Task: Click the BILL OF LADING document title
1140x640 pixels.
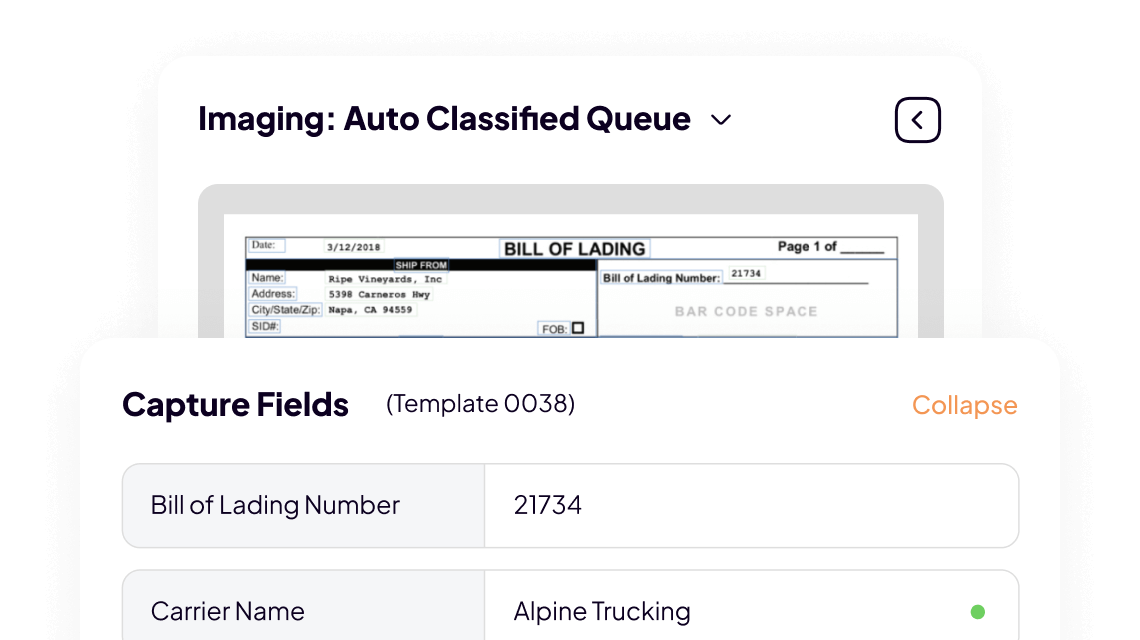Action: pos(575,249)
